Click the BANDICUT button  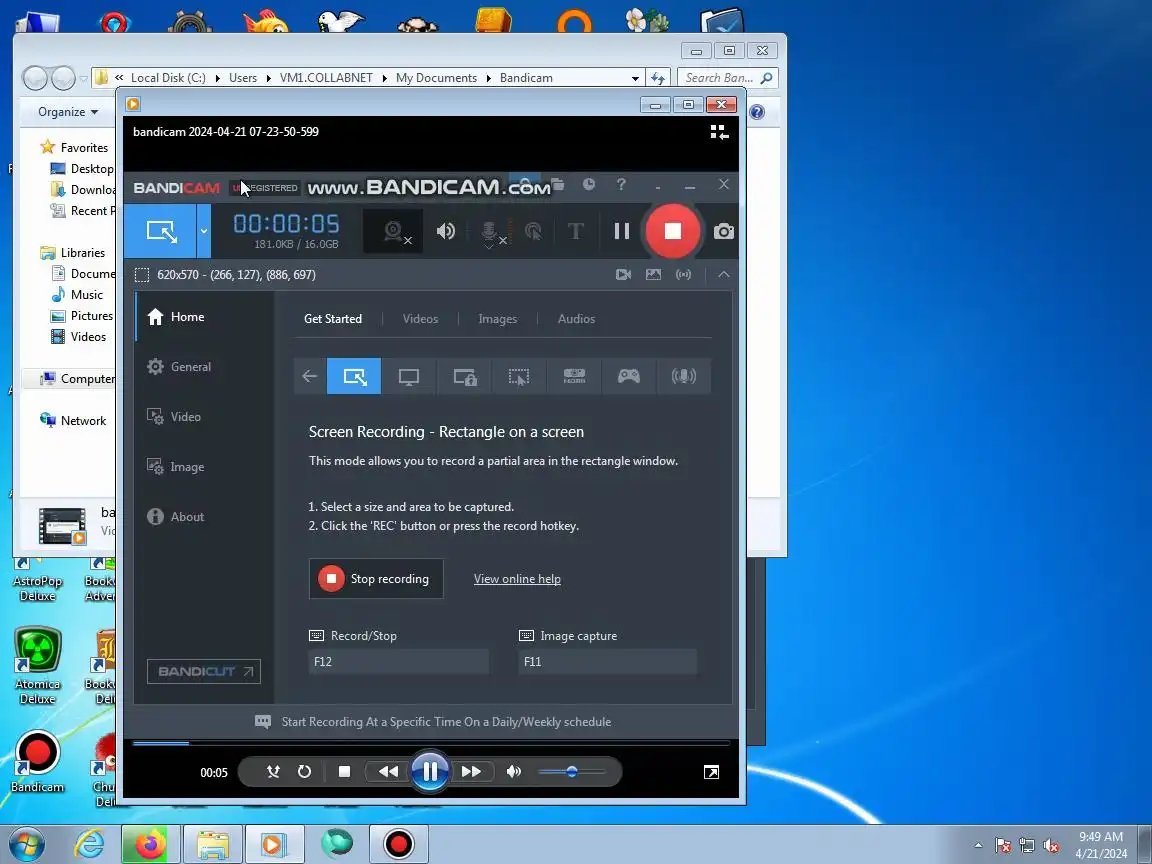[x=204, y=672]
